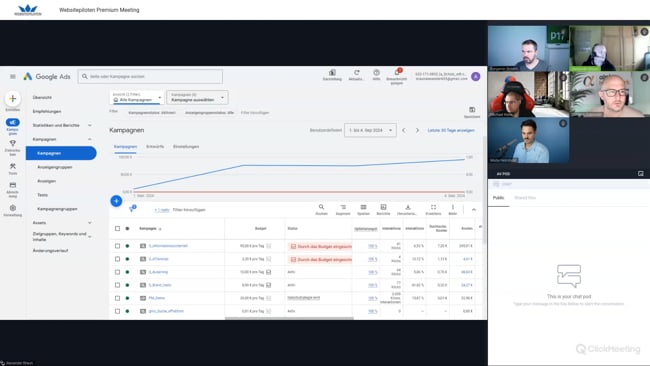Screen dimensions: 650x366
Task: Open Anzeigengruppen in the sidebar
Action: [55, 167]
